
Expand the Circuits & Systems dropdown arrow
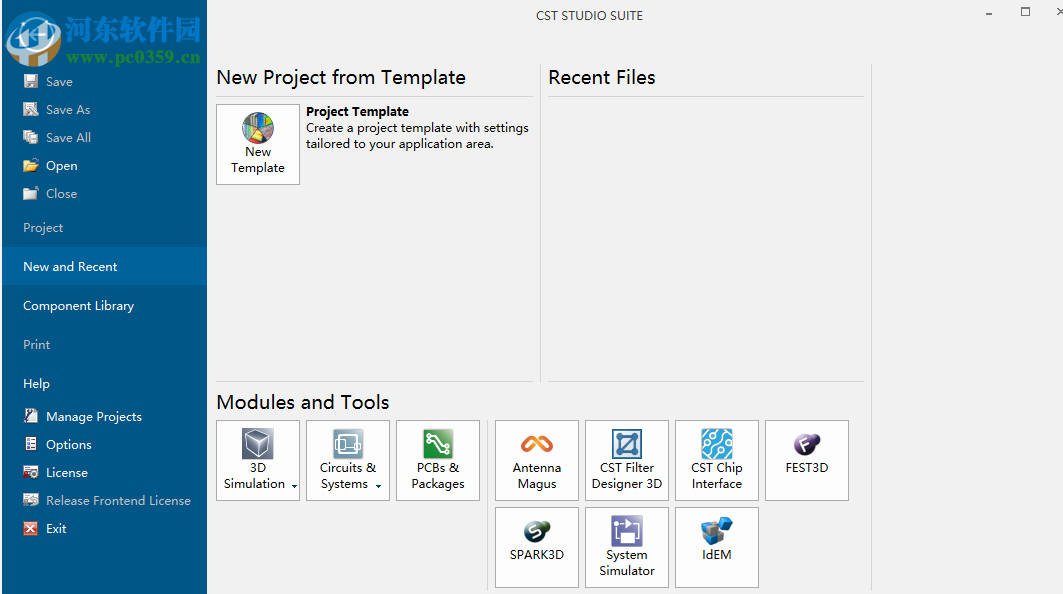pyautogui.click(x=378, y=486)
